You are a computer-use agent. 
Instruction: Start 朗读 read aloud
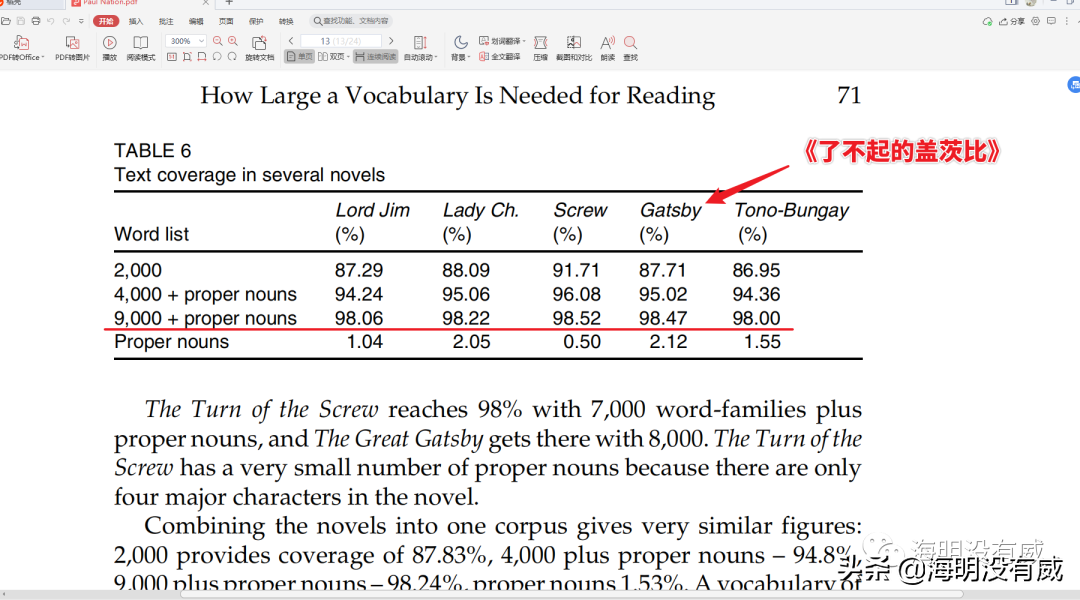(x=608, y=48)
